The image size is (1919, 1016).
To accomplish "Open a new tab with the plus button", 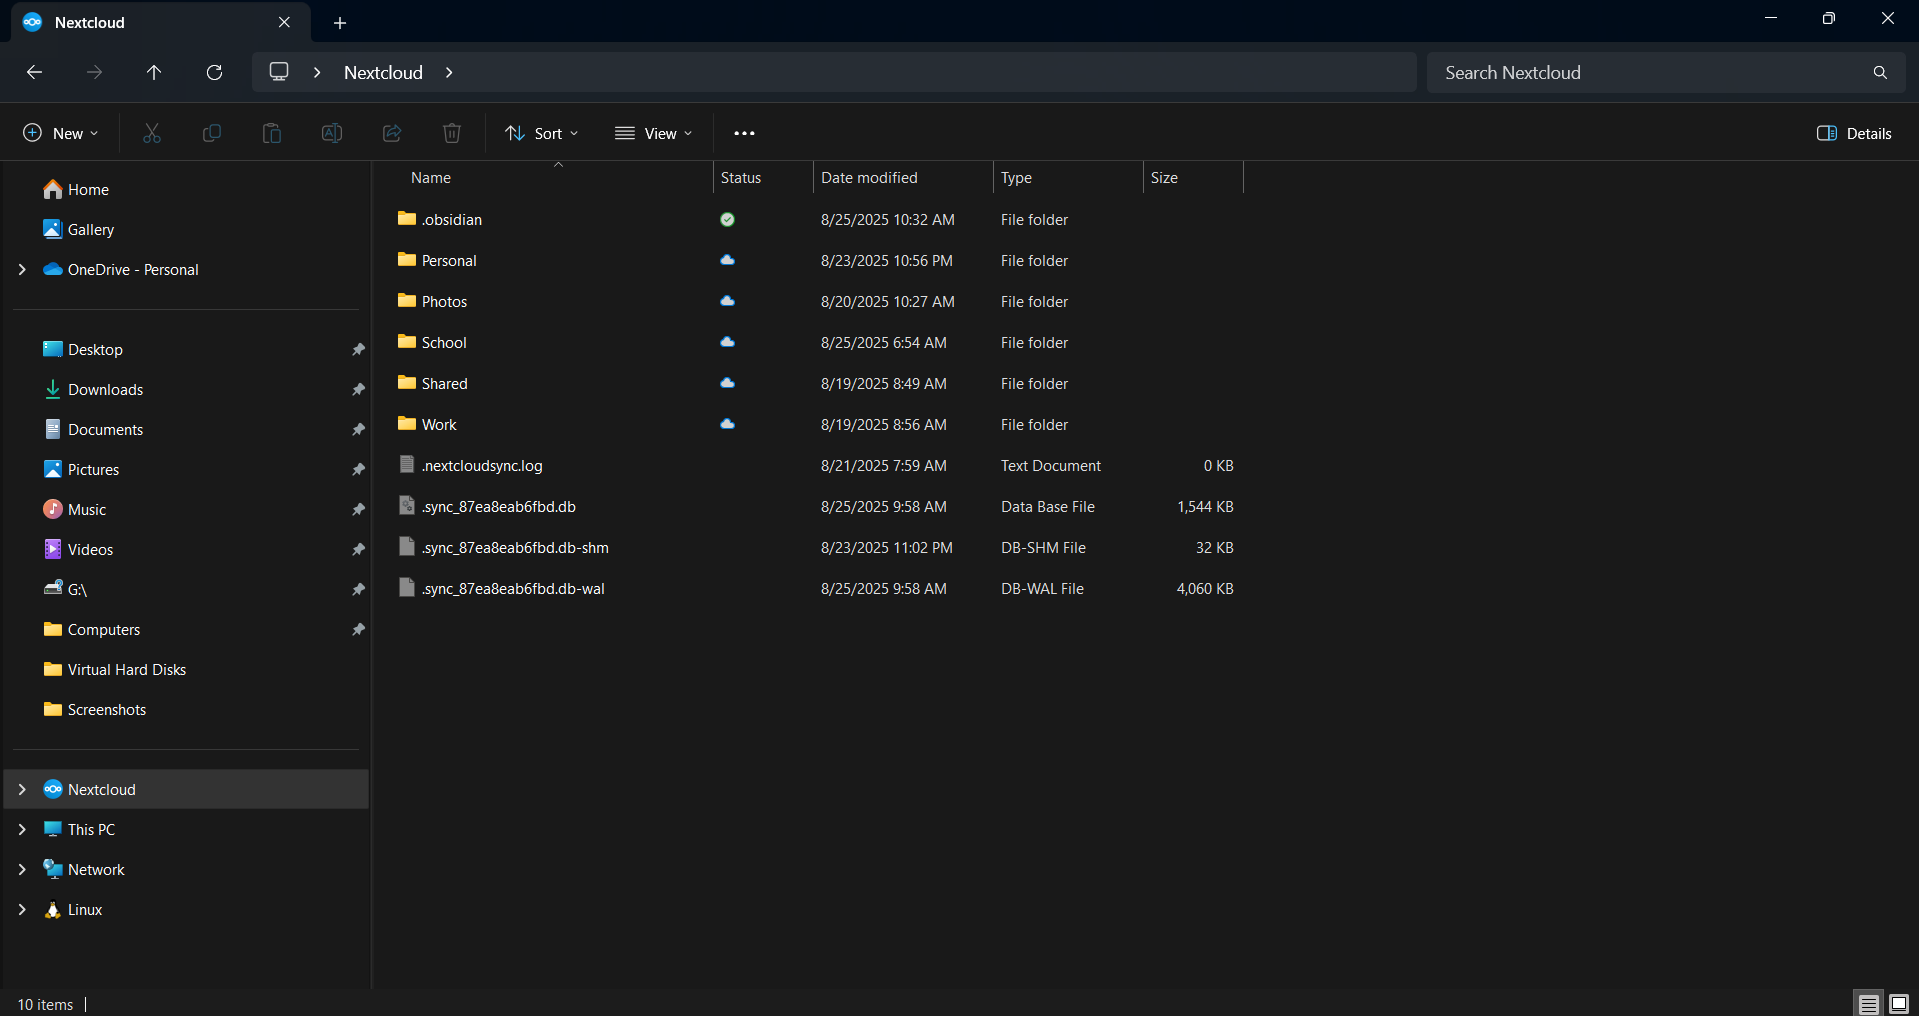I will (340, 22).
